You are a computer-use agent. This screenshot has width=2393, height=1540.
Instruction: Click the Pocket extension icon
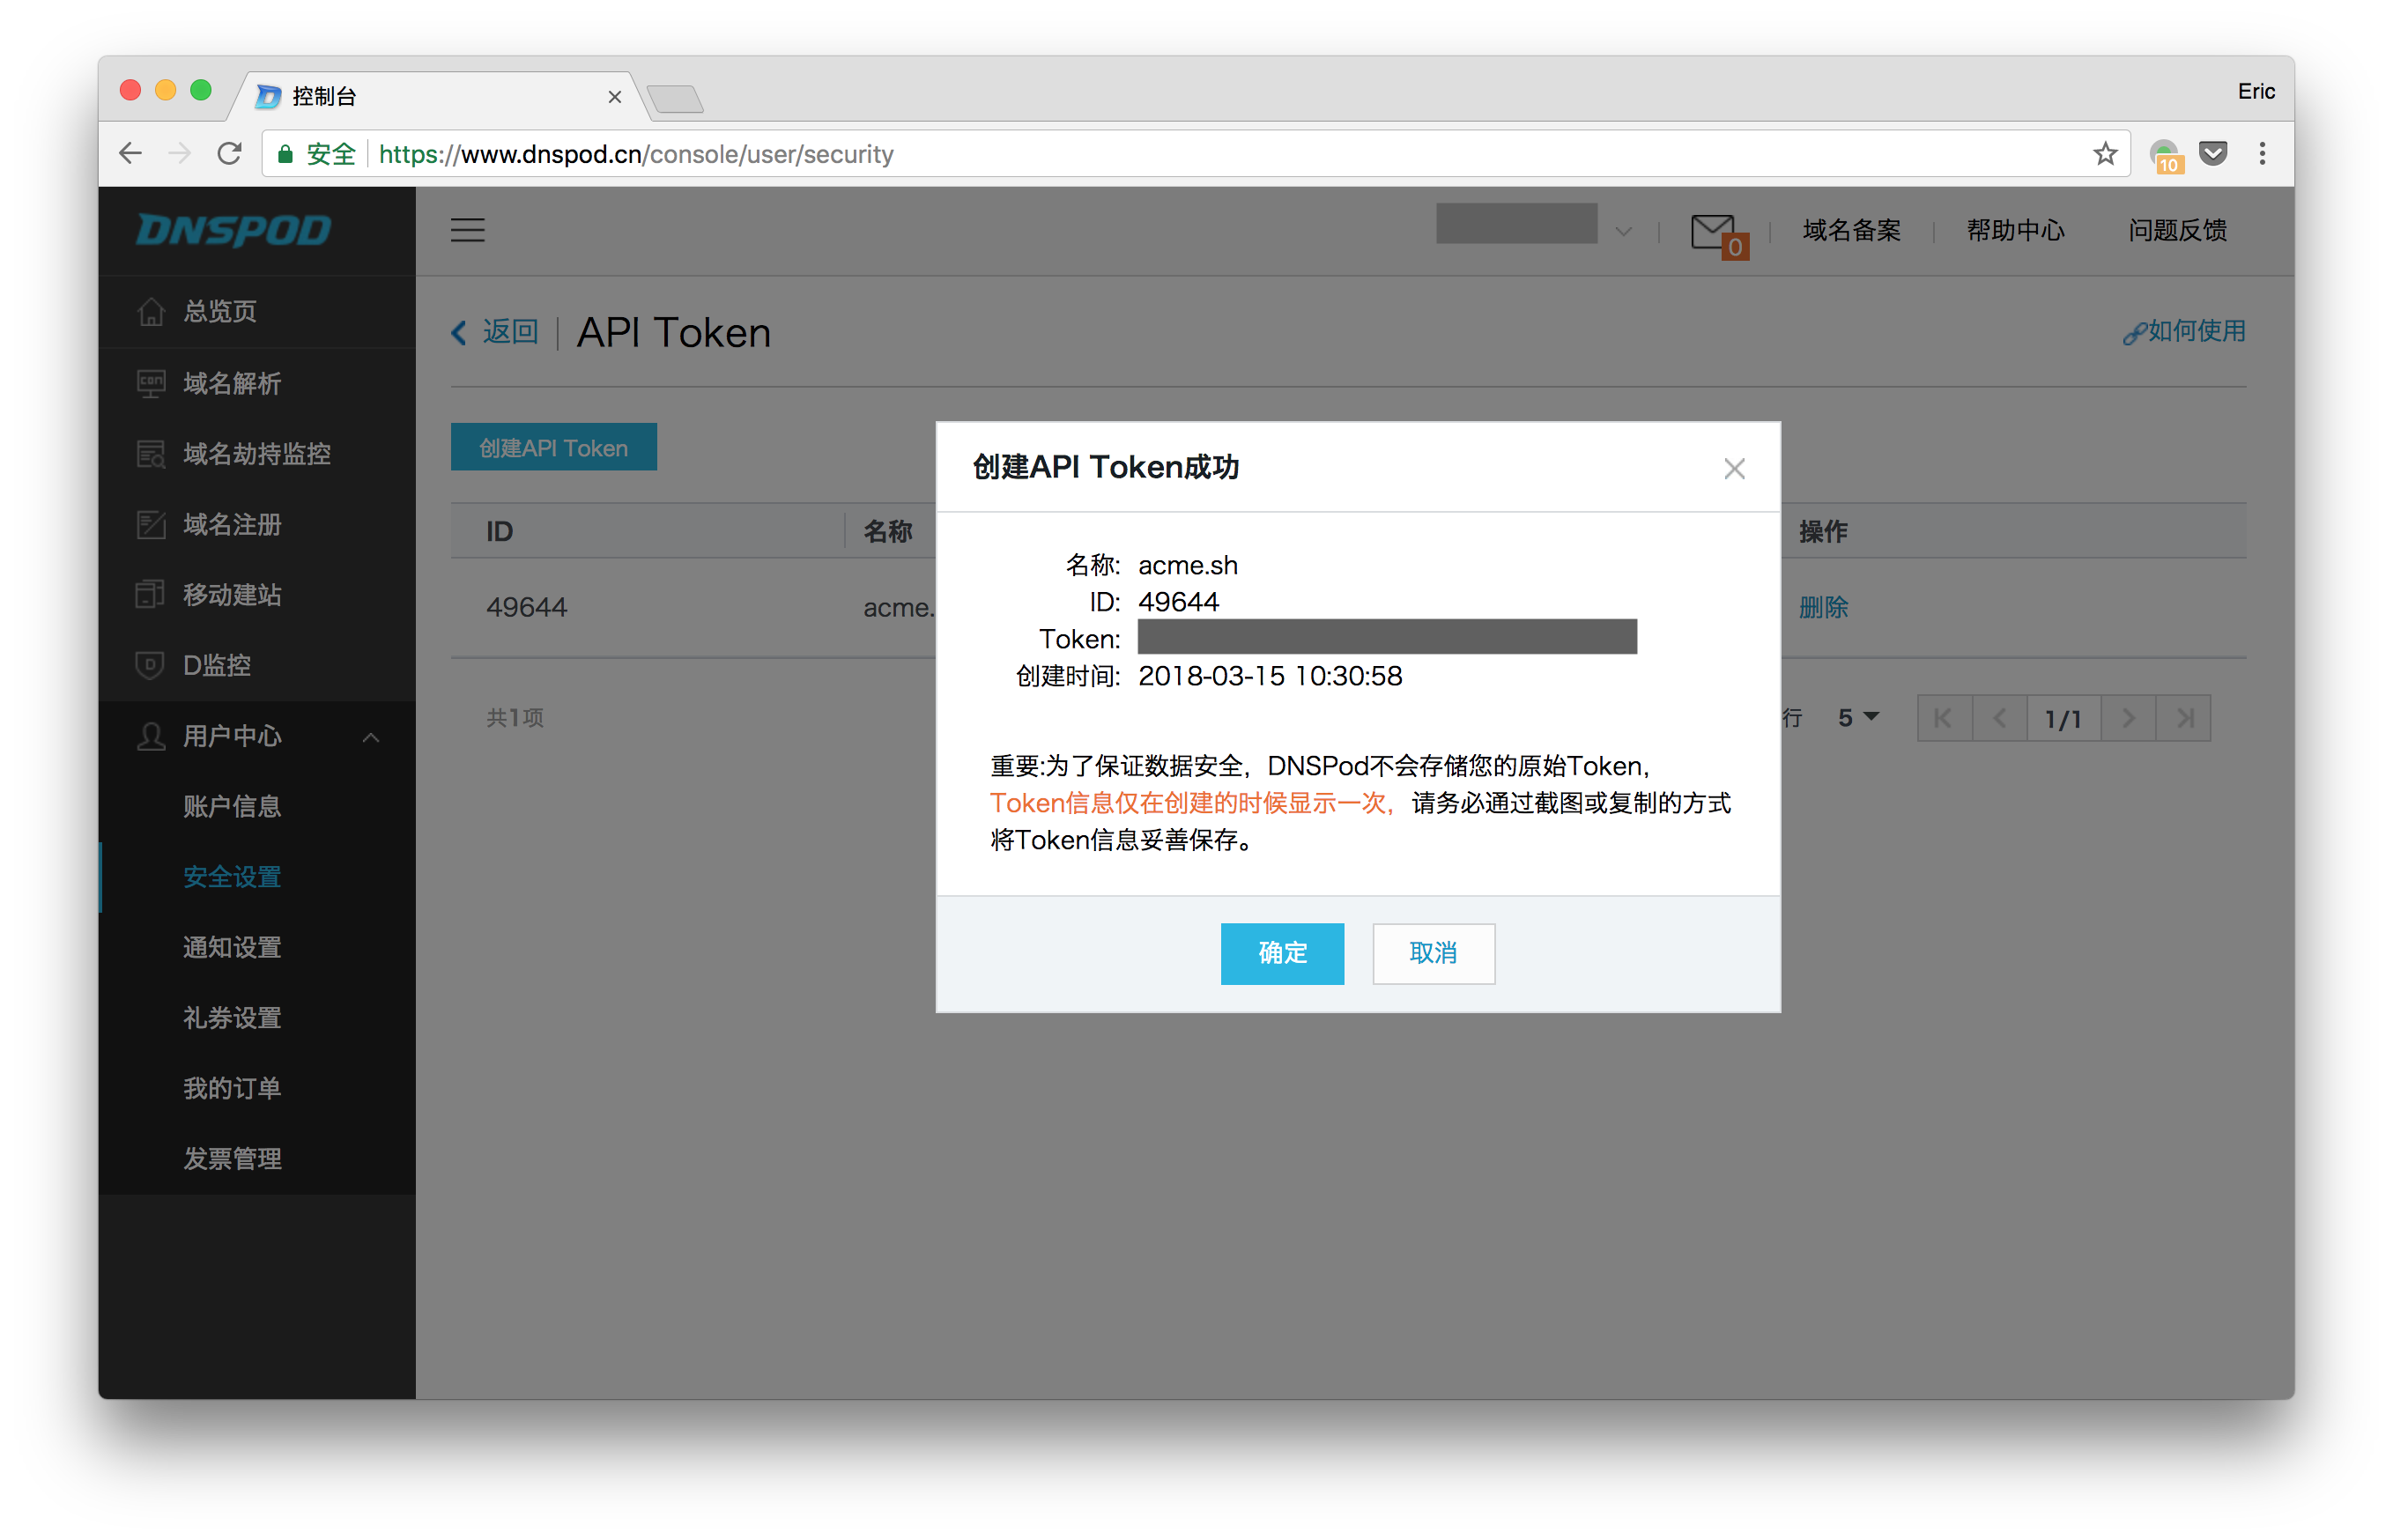click(2213, 154)
